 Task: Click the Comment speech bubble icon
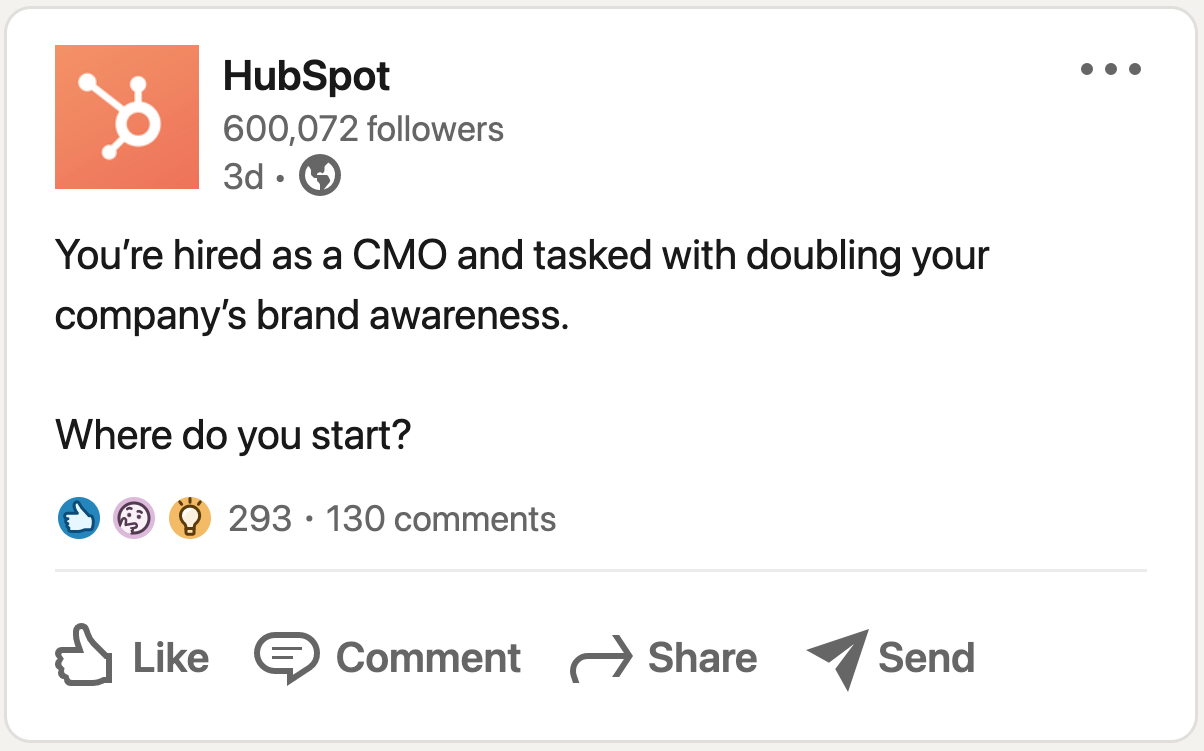(x=286, y=658)
